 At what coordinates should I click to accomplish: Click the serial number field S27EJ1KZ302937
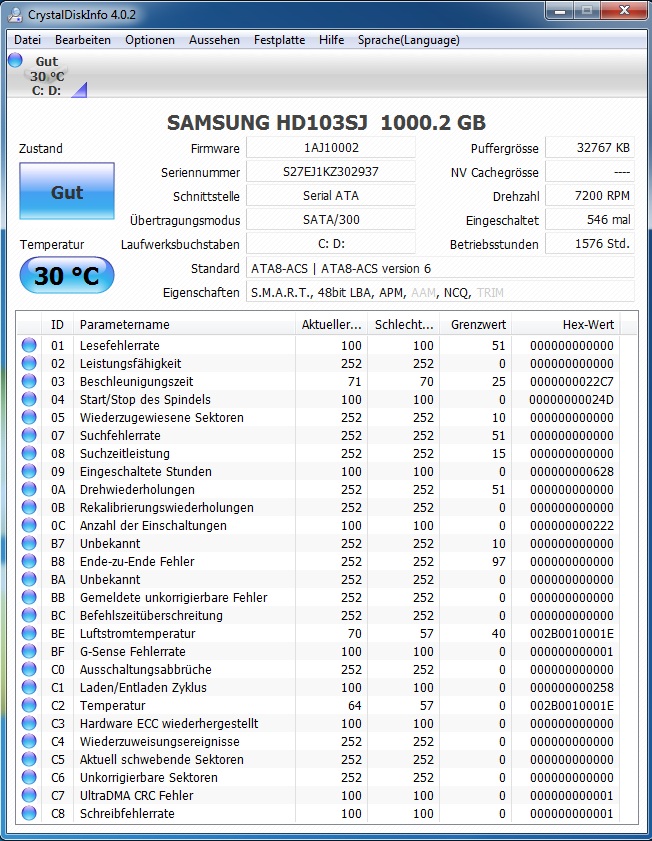(x=331, y=172)
